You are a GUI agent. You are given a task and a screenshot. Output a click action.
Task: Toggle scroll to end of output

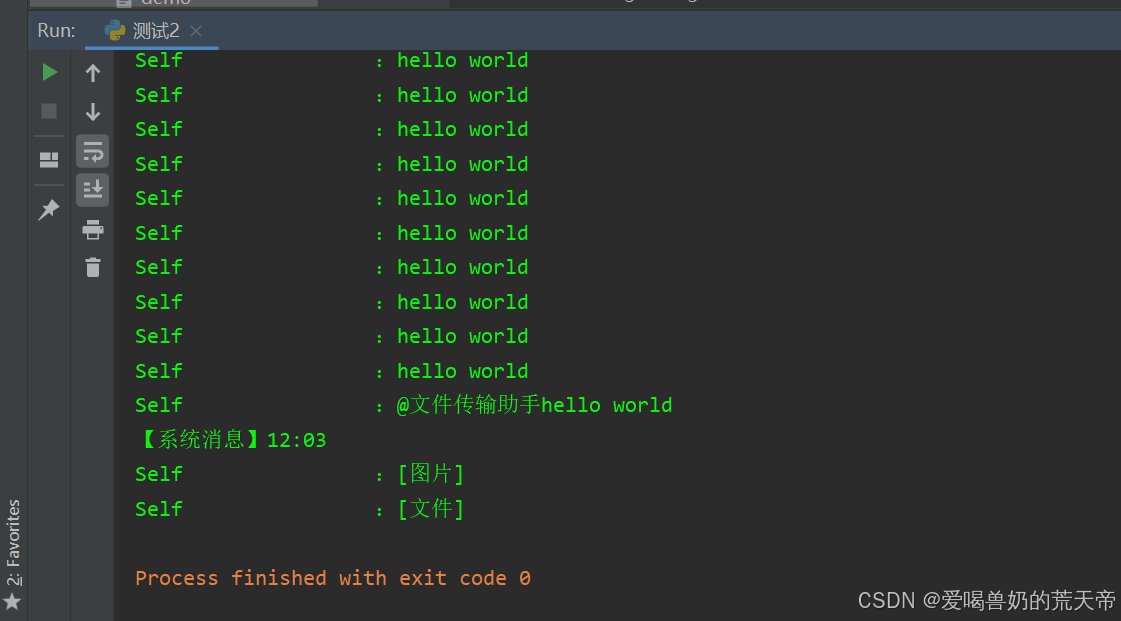click(93, 190)
